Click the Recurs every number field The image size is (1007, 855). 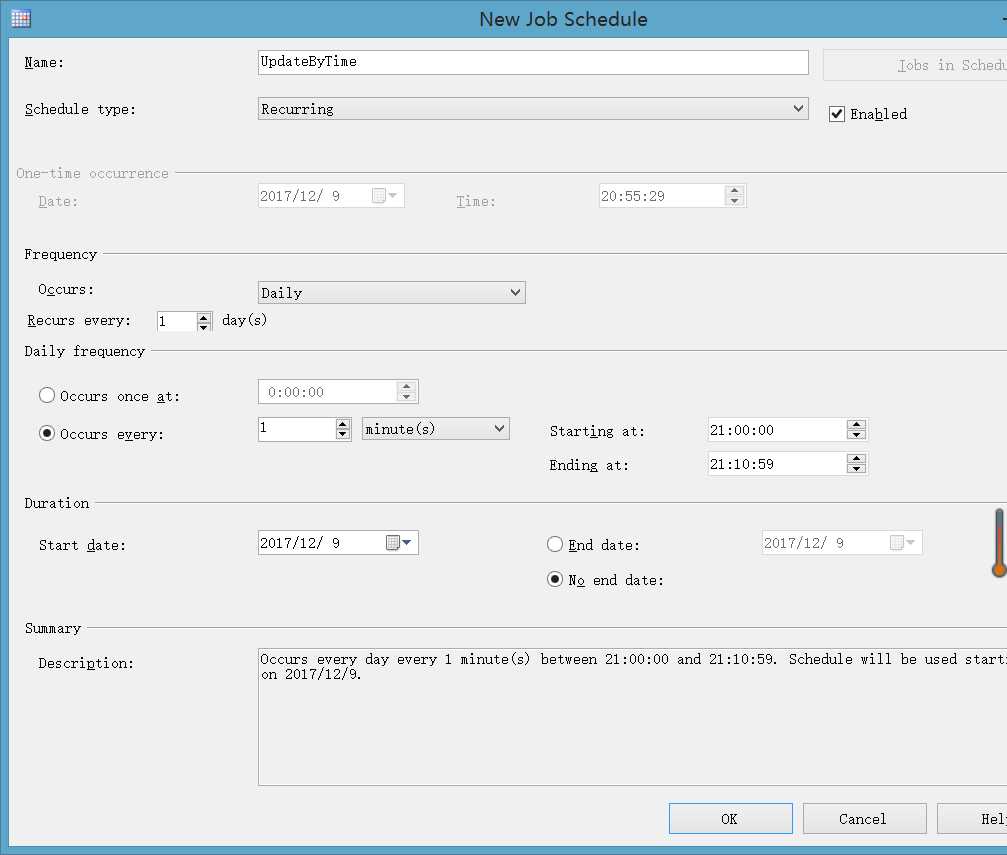tap(177, 321)
